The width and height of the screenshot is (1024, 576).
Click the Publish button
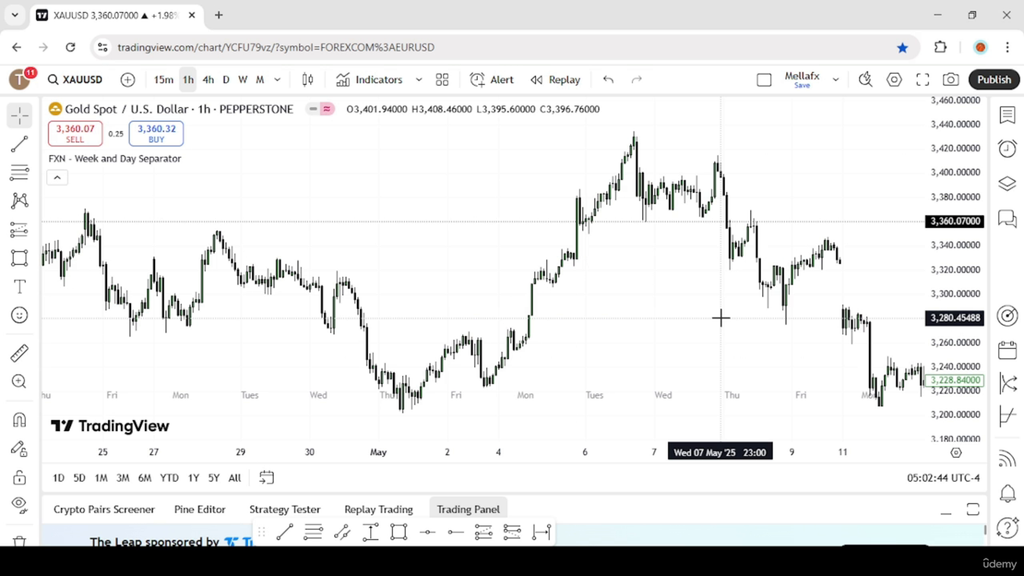(994, 80)
